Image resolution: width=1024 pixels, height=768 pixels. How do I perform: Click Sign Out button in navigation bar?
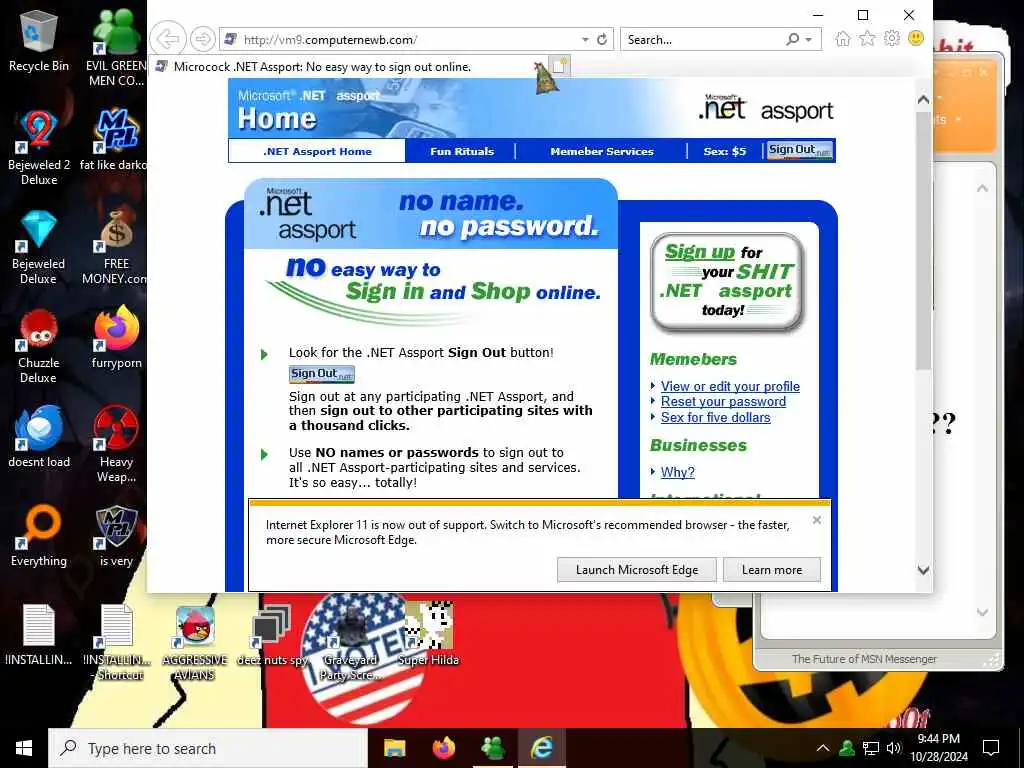pyautogui.click(x=800, y=150)
